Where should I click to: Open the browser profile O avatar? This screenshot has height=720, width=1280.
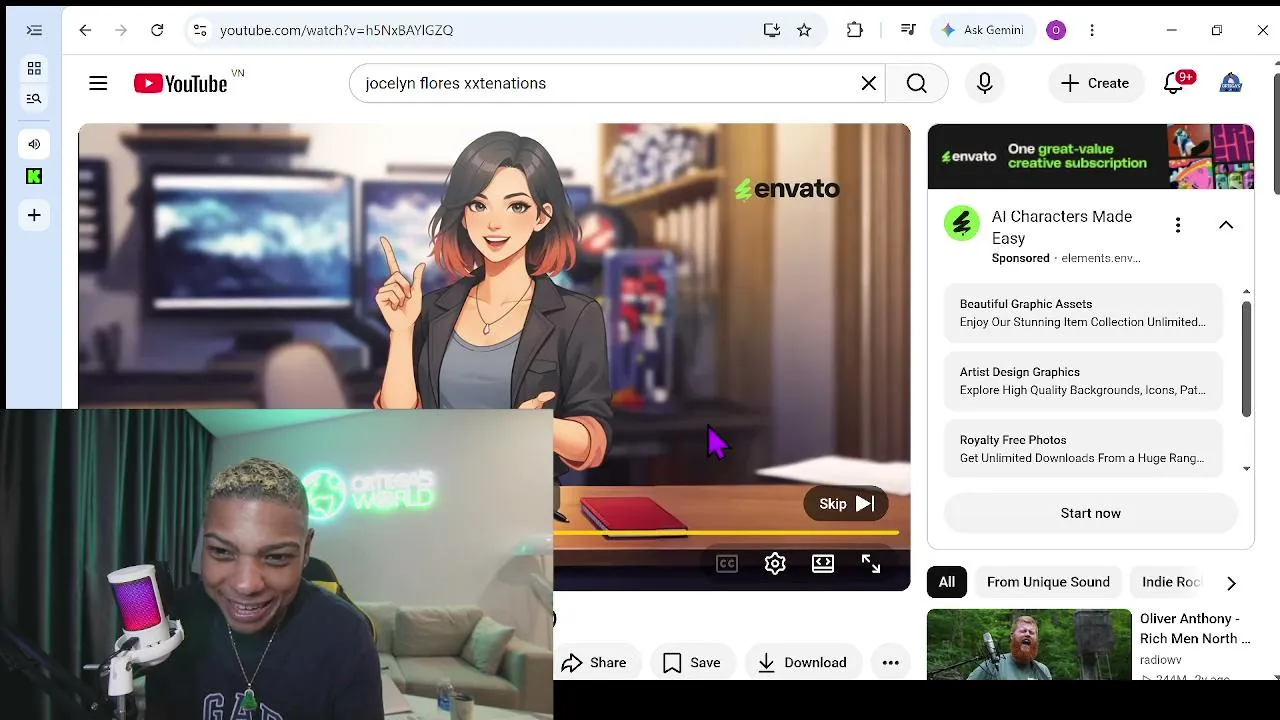tap(1056, 30)
